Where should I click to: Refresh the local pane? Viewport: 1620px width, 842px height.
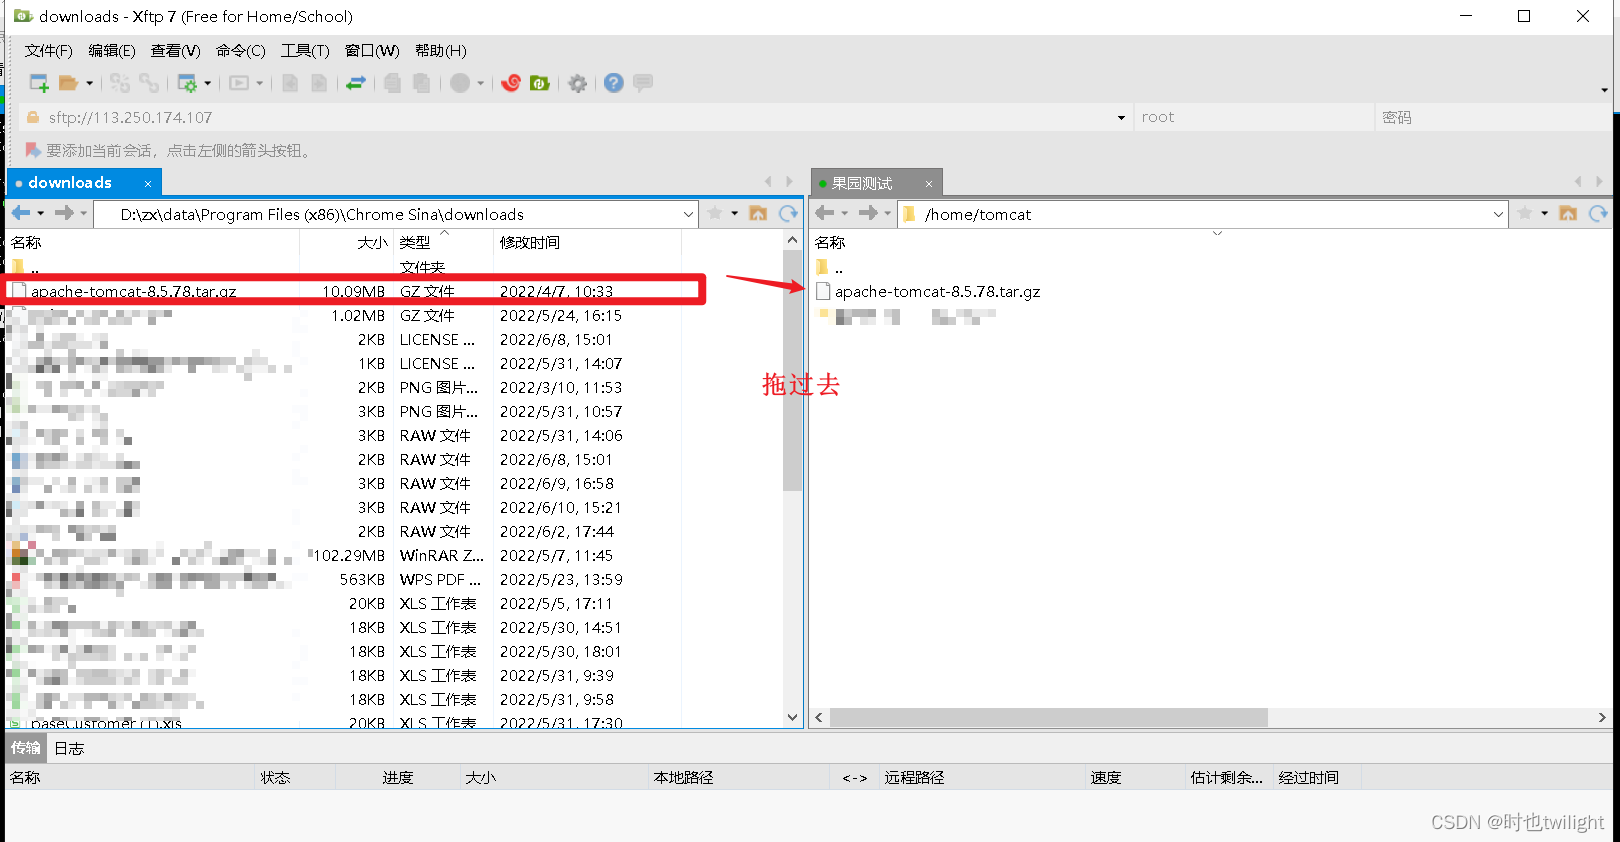788,213
